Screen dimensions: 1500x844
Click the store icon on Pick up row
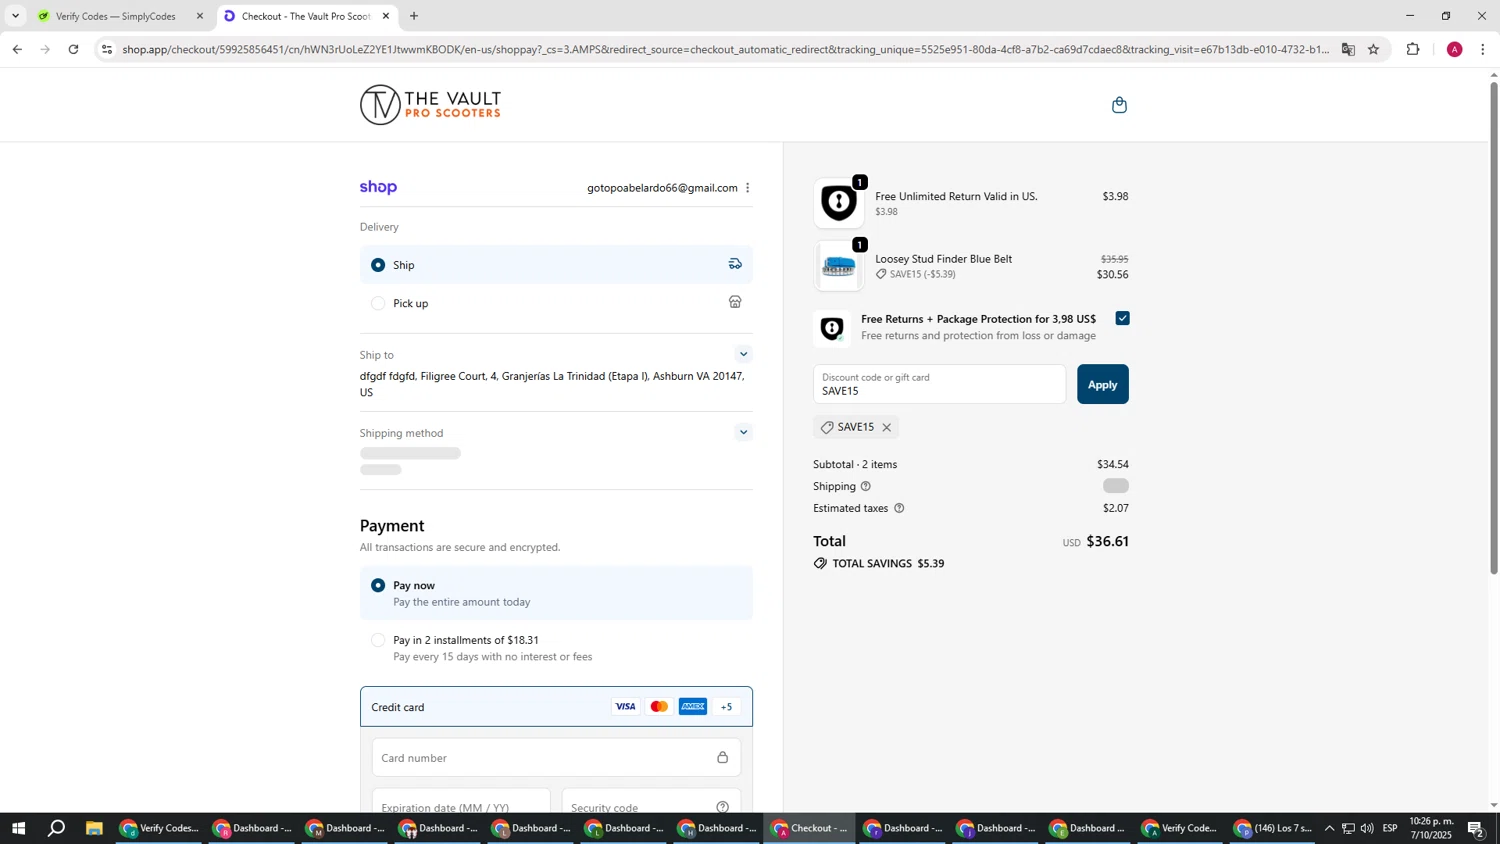[x=735, y=302]
